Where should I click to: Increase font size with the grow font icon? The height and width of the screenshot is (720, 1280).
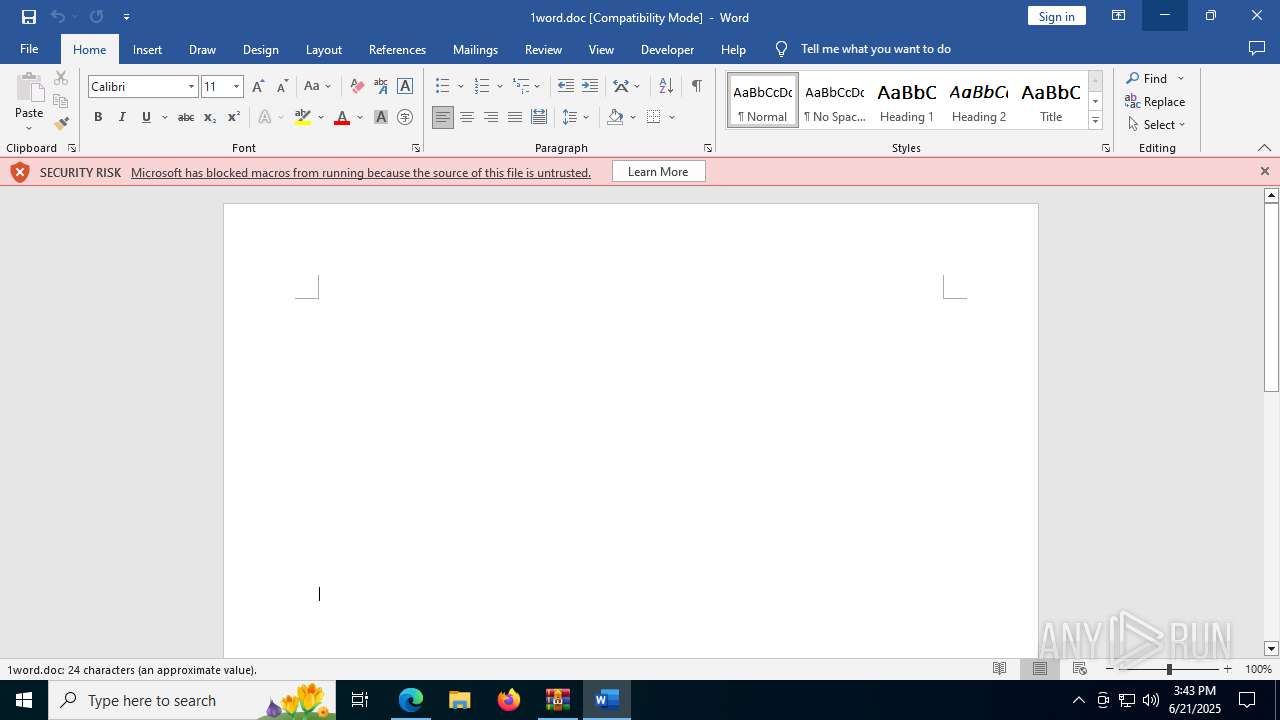[258, 86]
